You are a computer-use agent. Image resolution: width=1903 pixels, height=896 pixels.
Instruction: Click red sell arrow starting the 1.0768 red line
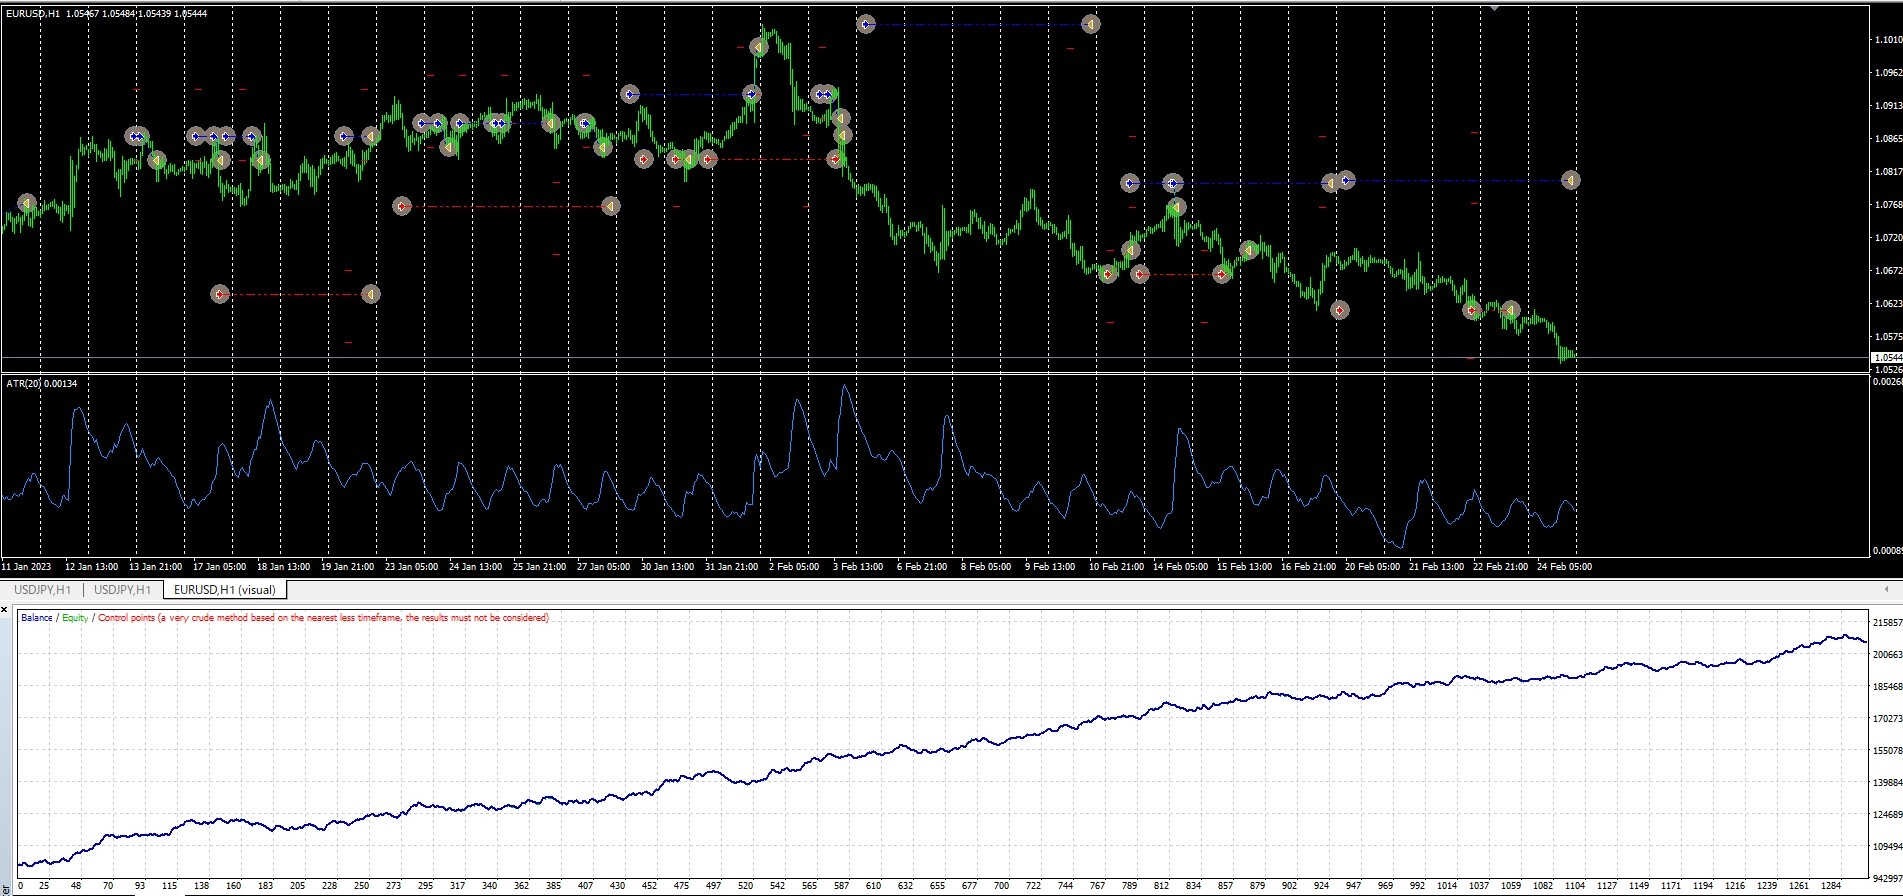coord(402,206)
